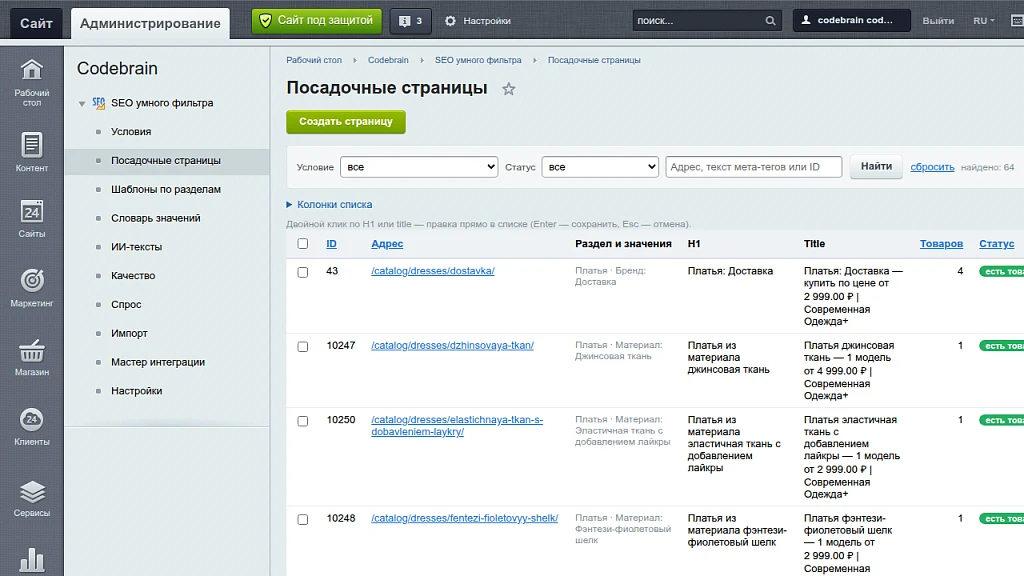Click H1 cell Платья: Доставка

pyautogui.click(x=730, y=270)
